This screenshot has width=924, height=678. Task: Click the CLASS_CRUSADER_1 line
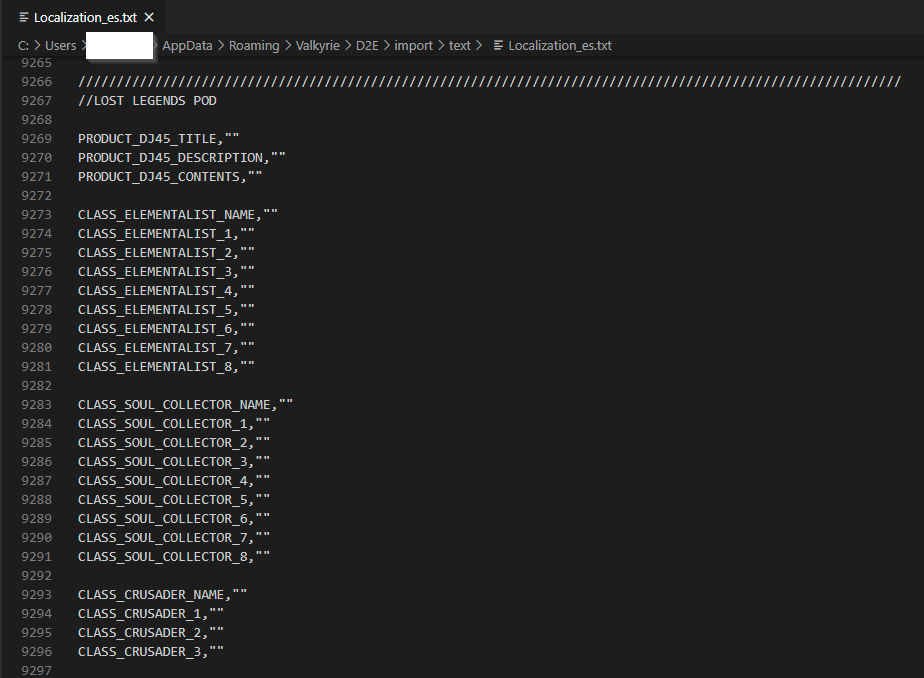pyautogui.click(x=151, y=614)
